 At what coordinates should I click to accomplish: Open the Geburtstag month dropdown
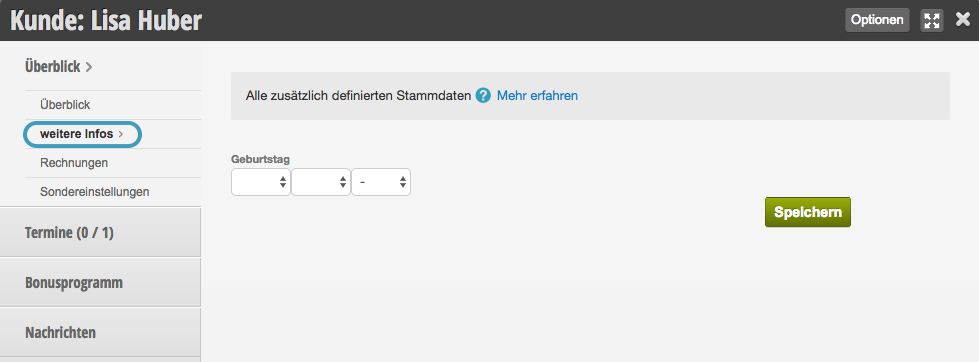320,182
